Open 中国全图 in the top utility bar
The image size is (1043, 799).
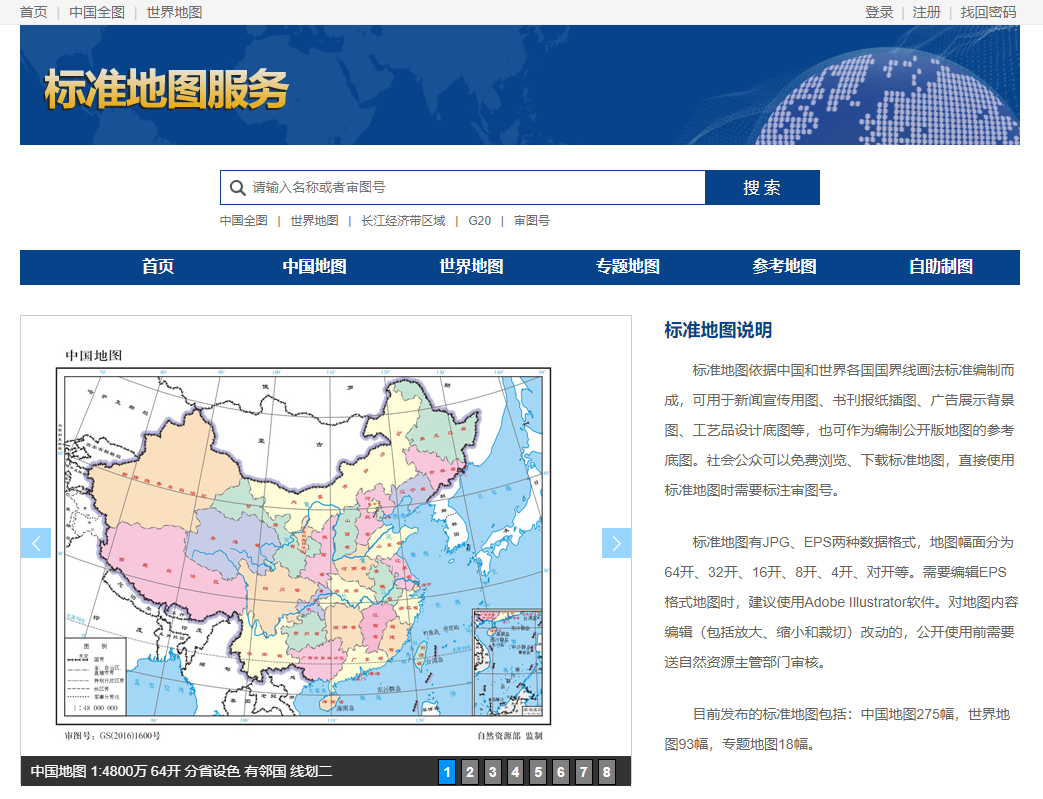97,12
